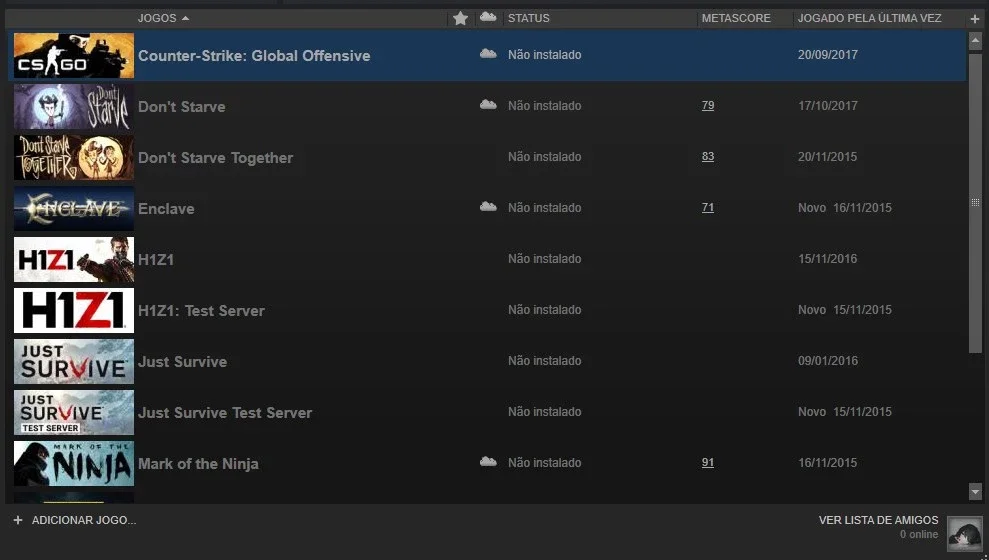The image size is (989, 560).
Task: Open VER LISTA DE AMIGOS
Action: tap(878, 520)
